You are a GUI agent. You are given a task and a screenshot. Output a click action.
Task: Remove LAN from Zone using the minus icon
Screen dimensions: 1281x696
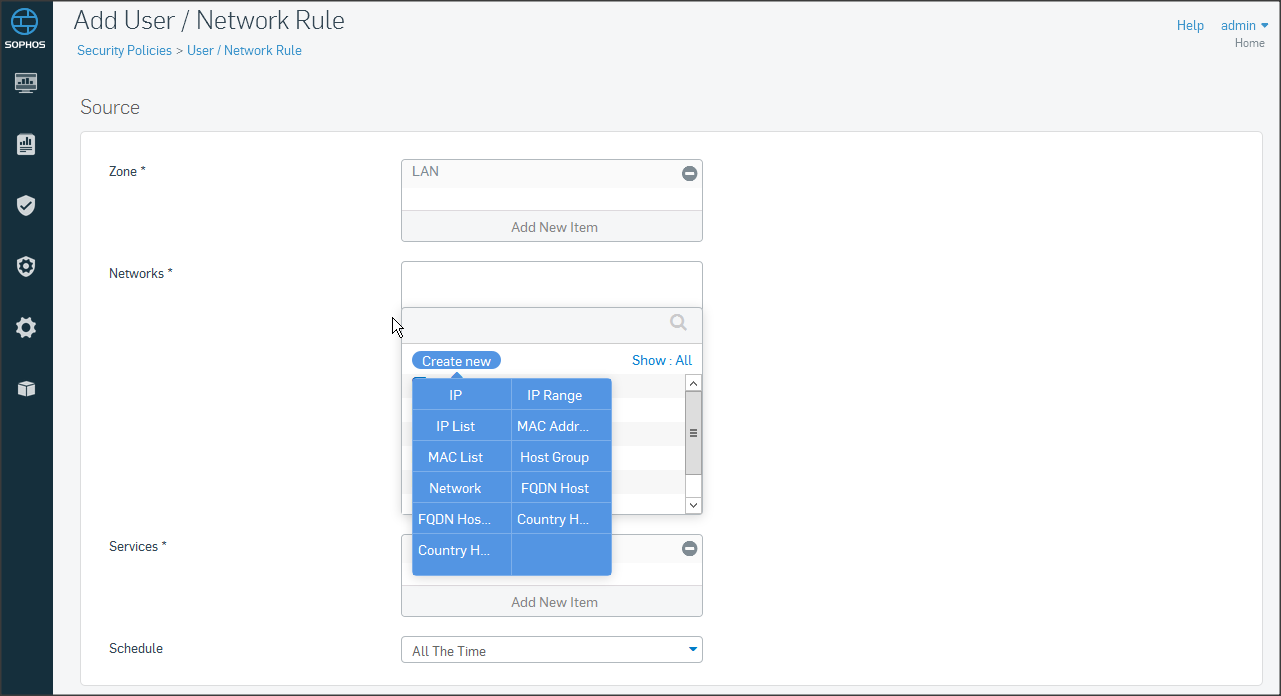(689, 173)
